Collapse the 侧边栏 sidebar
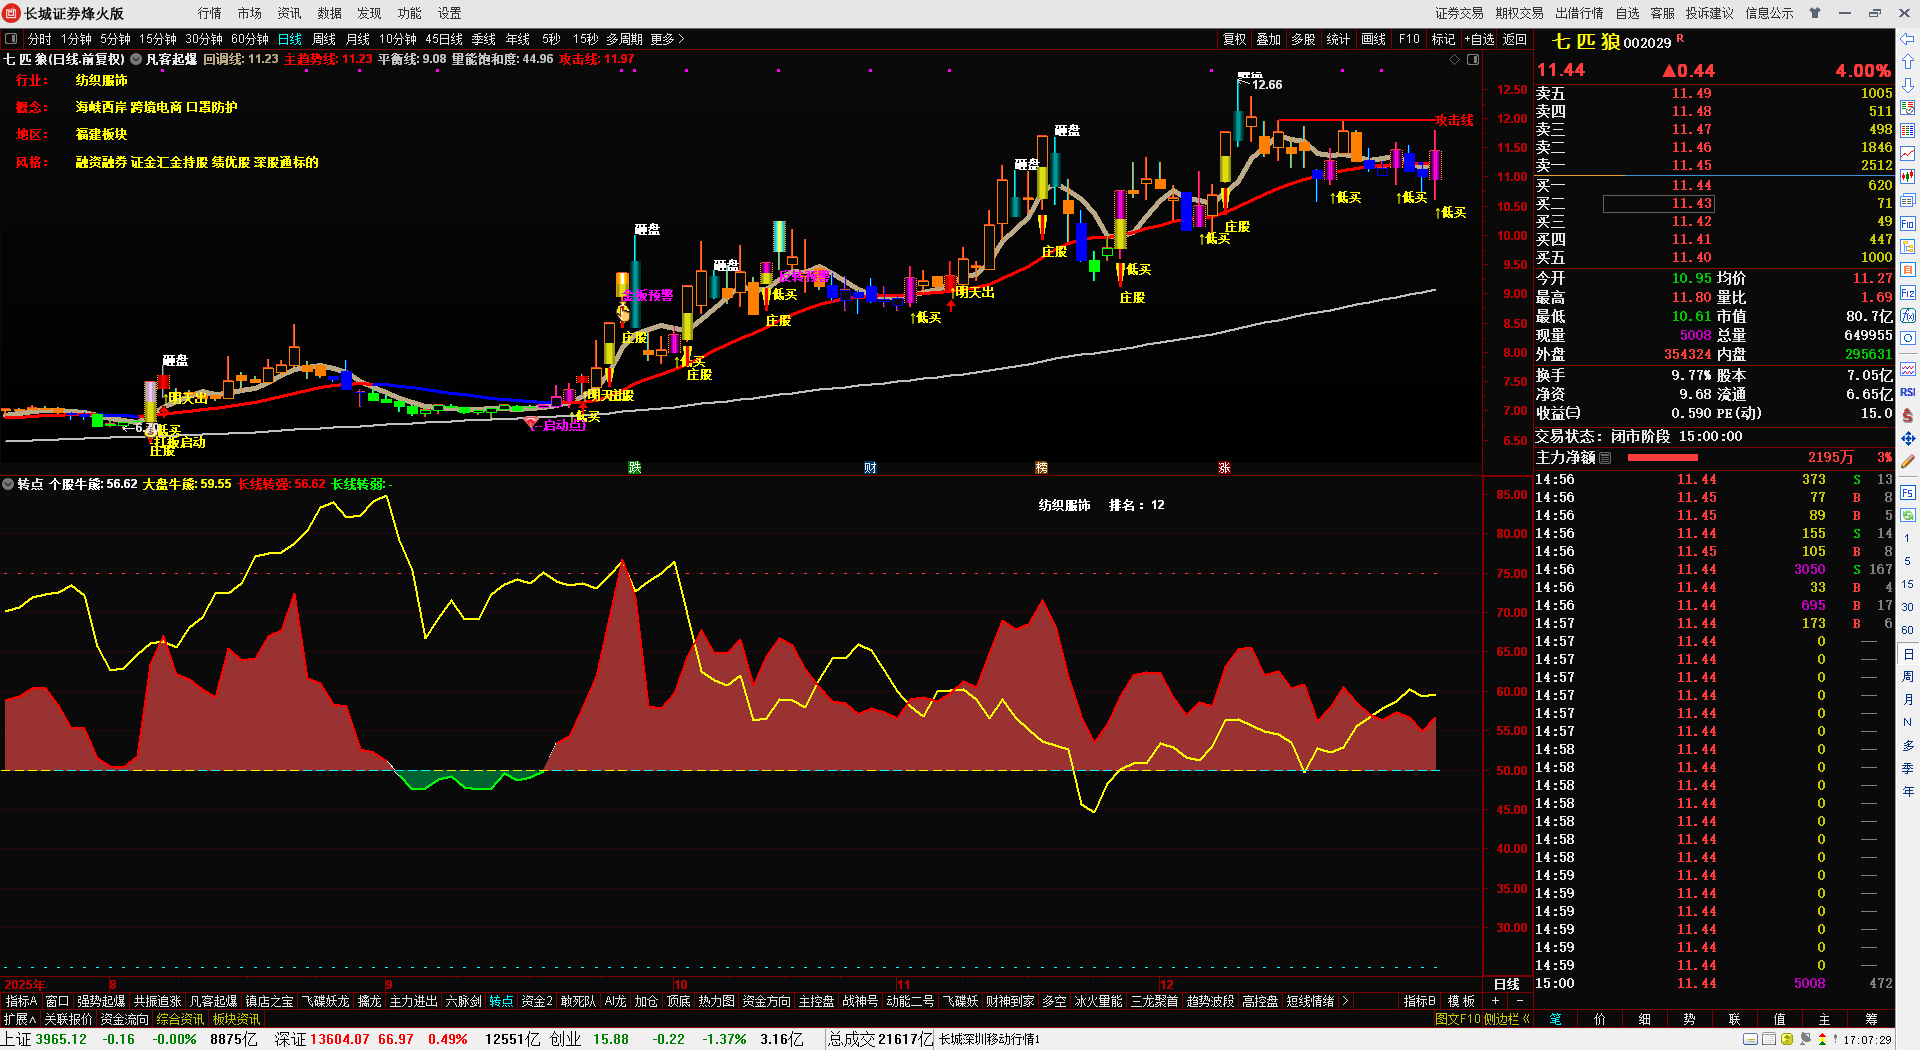This screenshot has height=1050, width=1920. [x=1507, y=1020]
